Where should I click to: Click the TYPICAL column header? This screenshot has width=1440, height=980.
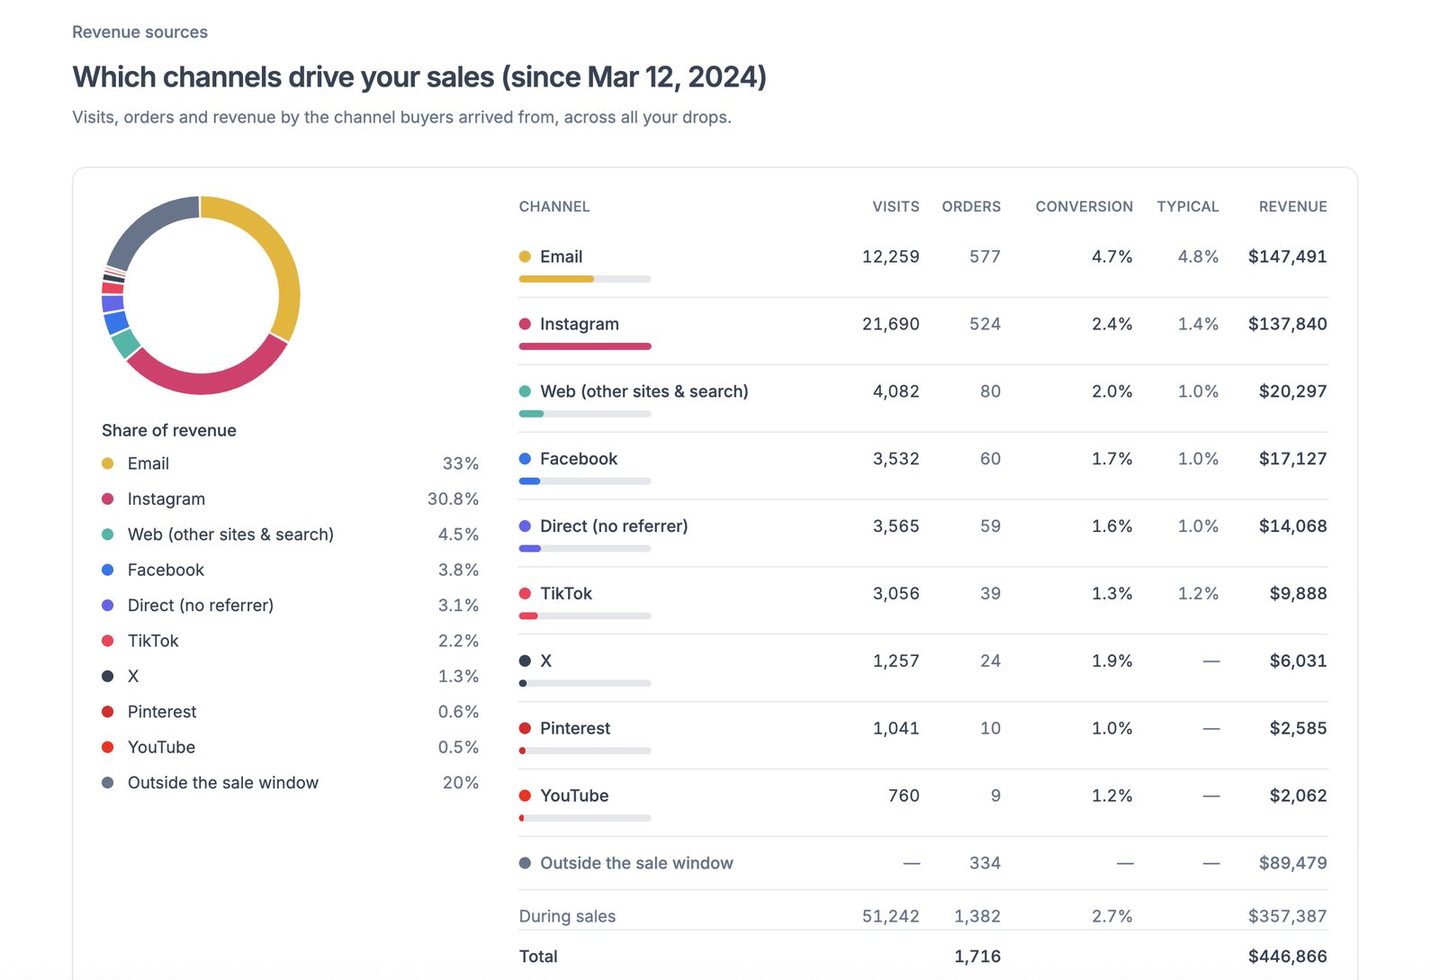pyautogui.click(x=1188, y=207)
